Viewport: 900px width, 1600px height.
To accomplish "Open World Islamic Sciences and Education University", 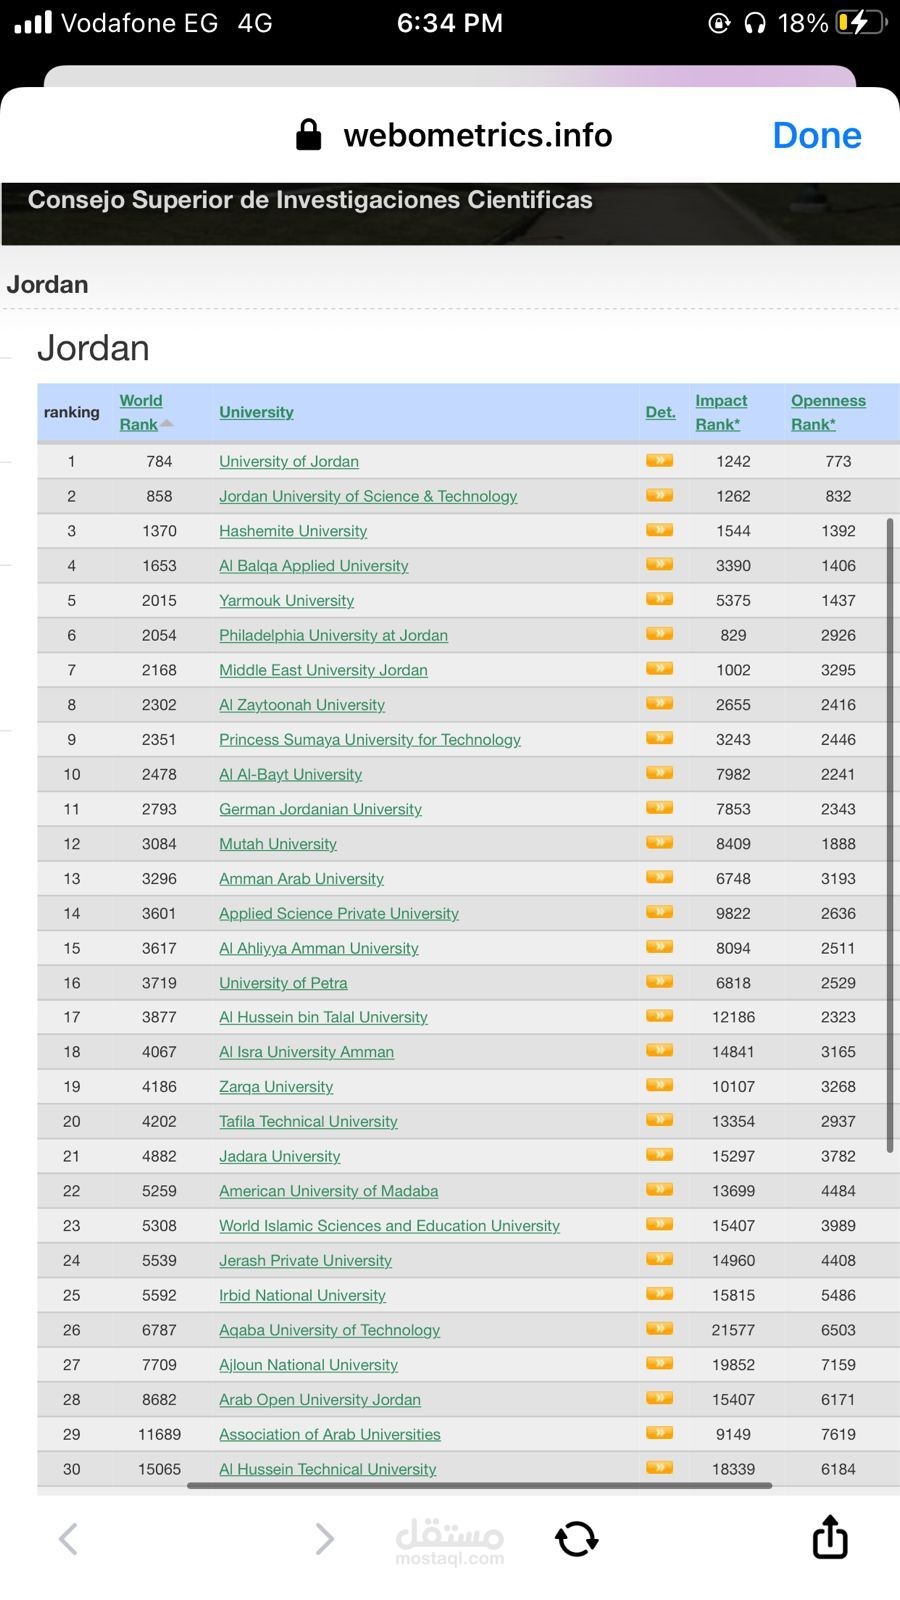I will coord(389,1226).
